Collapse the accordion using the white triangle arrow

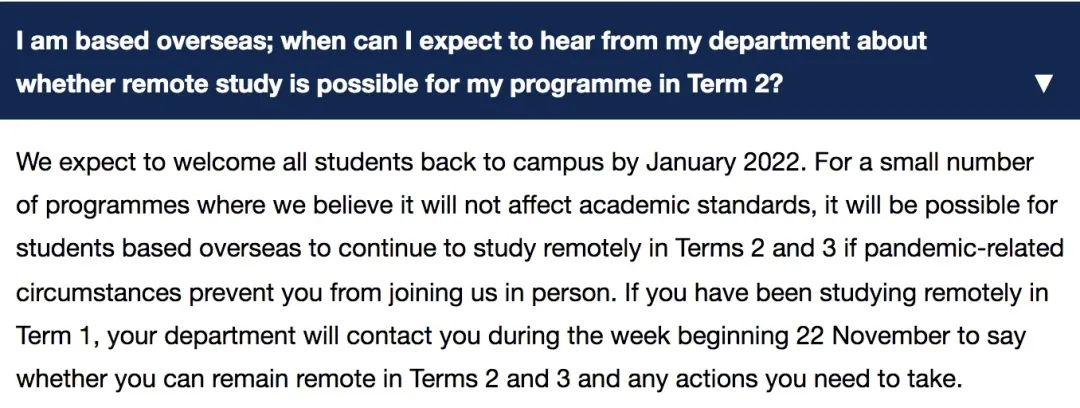pos(1044,85)
